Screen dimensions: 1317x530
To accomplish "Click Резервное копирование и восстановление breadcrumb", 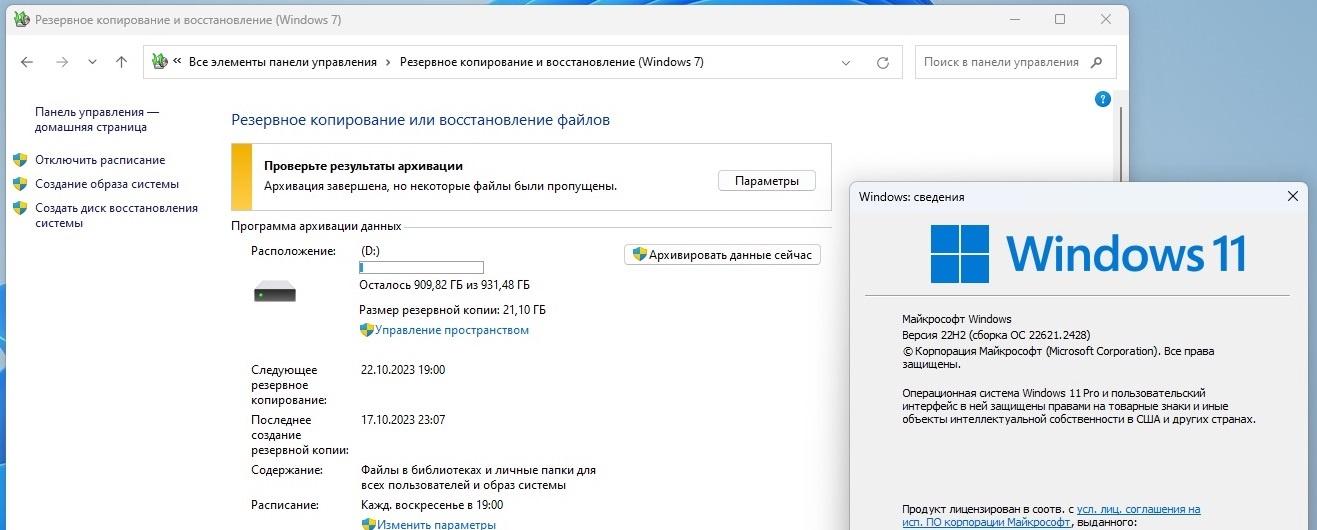I will 551,62.
